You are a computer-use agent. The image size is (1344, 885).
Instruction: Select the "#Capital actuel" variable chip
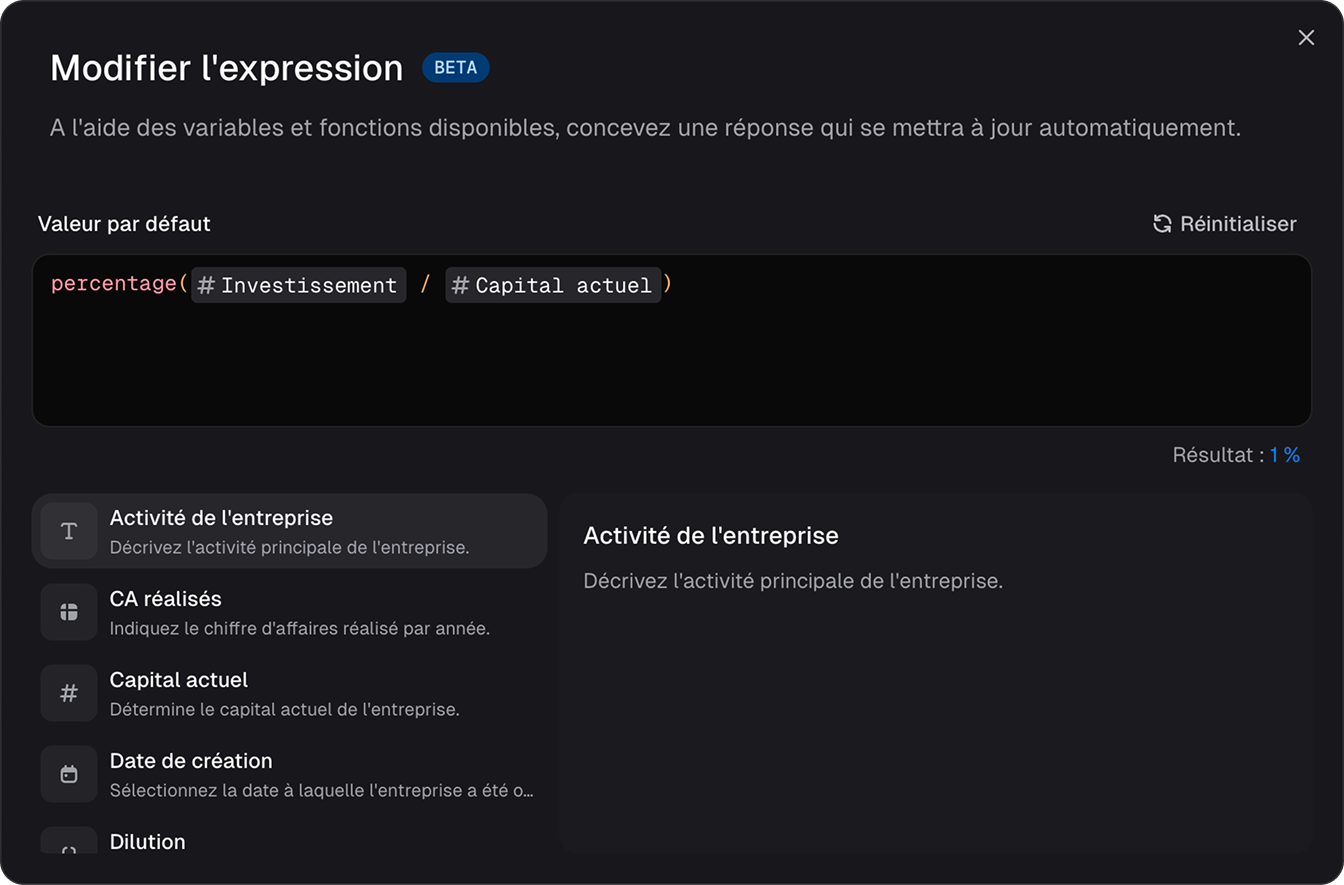point(553,285)
